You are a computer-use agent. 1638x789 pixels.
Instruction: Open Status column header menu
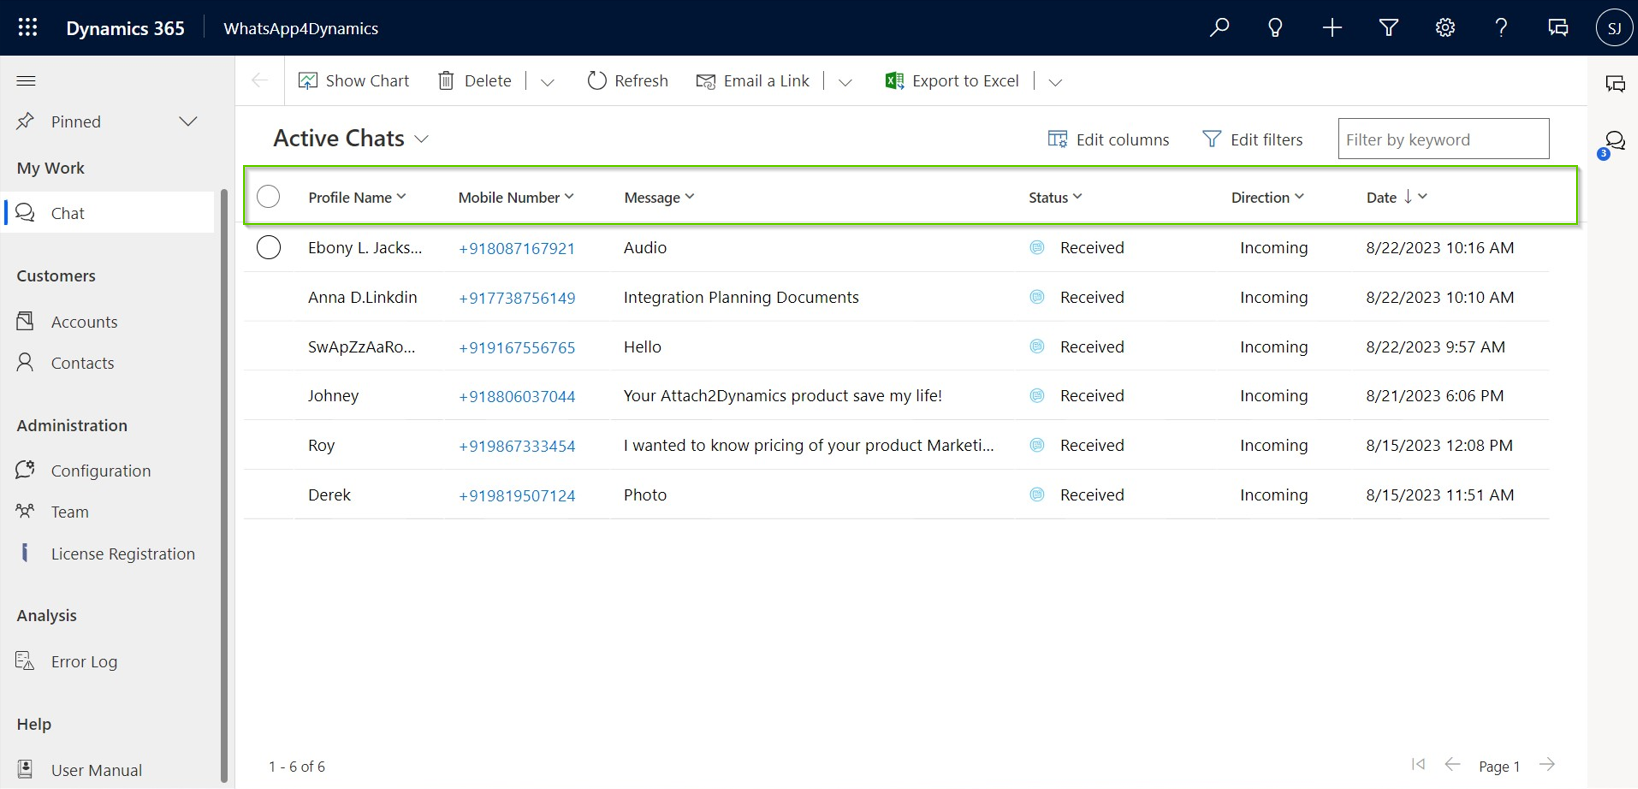1055,197
